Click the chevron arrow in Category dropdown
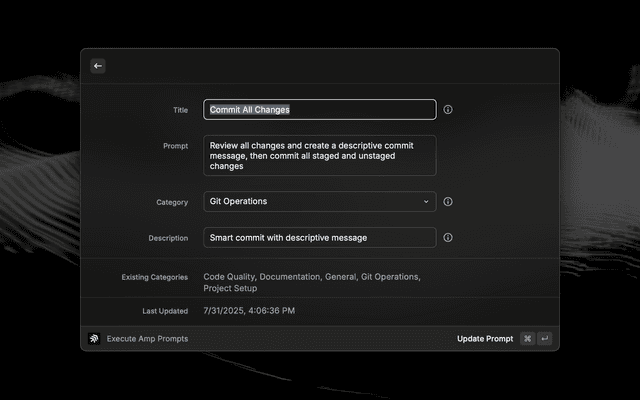This screenshot has width=640, height=400. pos(425,202)
